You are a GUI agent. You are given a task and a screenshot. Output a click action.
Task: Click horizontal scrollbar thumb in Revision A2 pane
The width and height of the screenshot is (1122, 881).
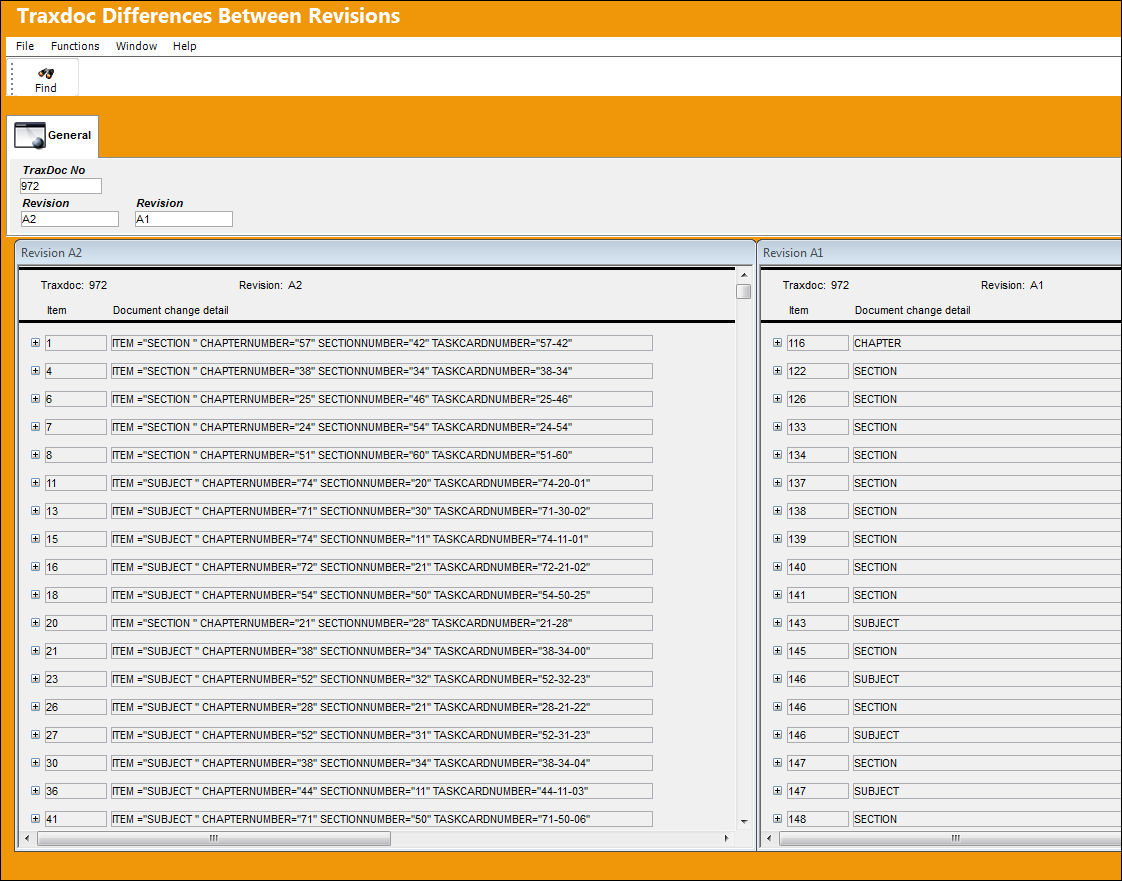coord(213,838)
